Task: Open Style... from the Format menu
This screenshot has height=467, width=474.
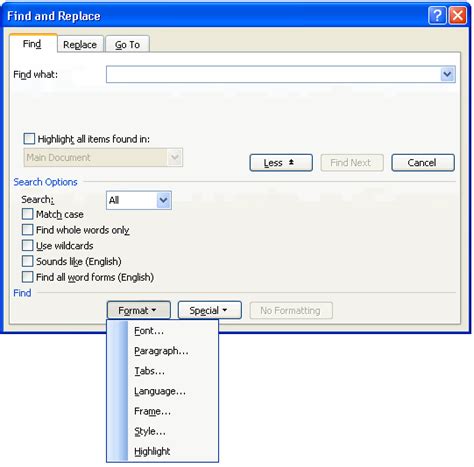Action: tap(163, 431)
